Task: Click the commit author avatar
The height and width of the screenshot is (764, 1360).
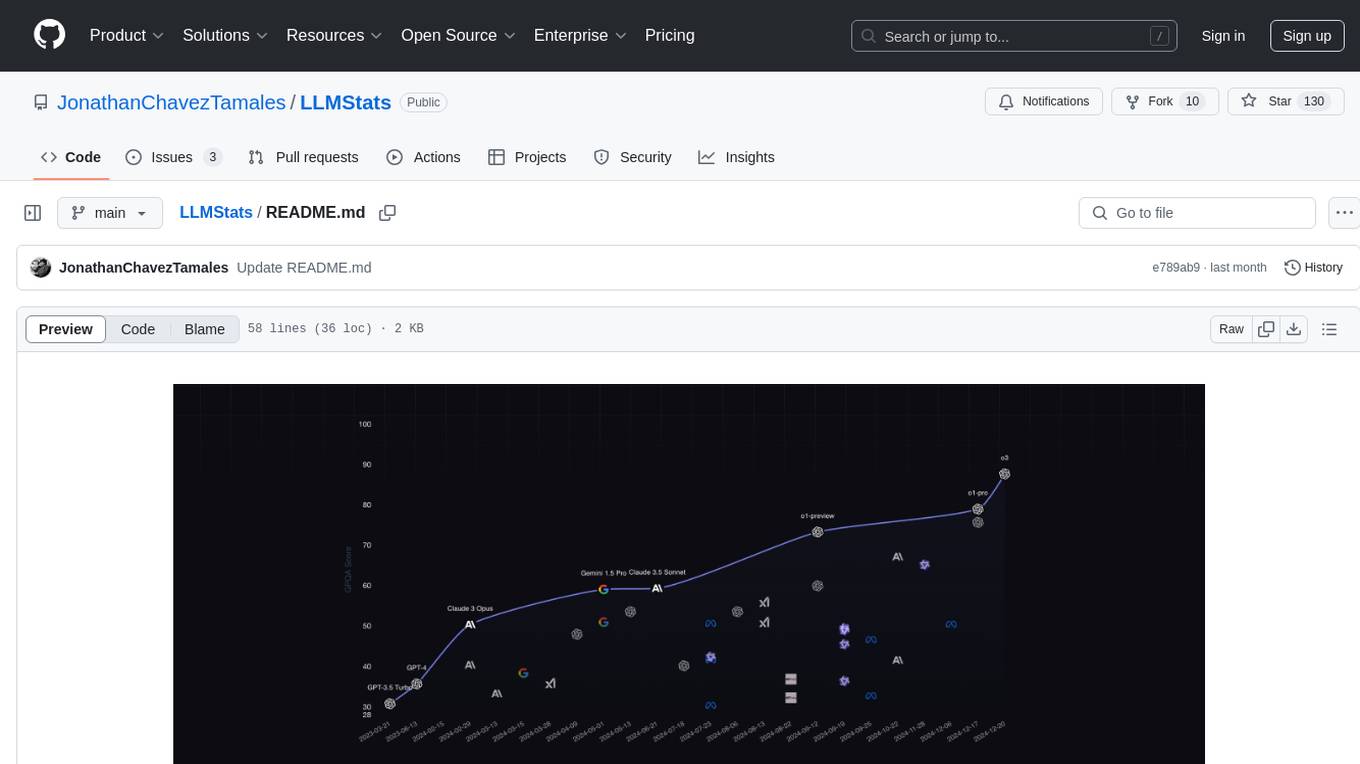Action: click(x=41, y=268)
